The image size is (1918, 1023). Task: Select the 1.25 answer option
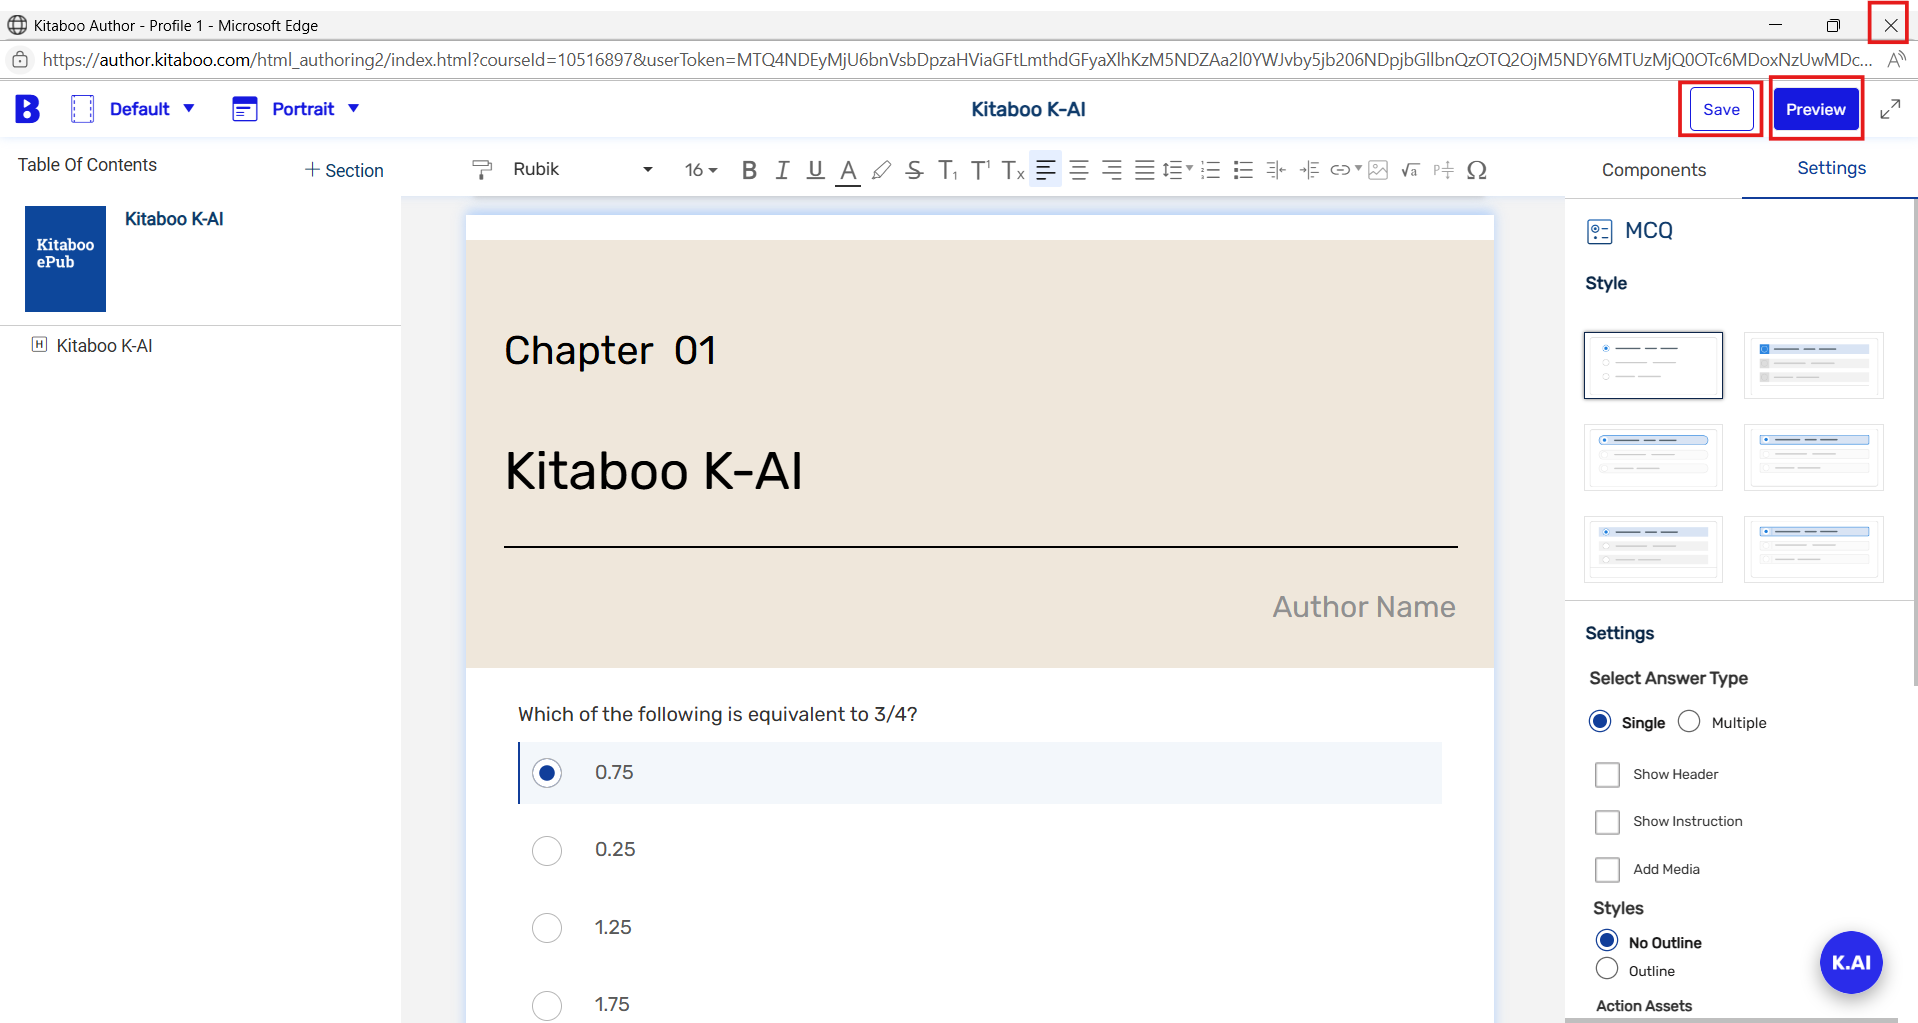pyautogui.click(x=547, y=928)
